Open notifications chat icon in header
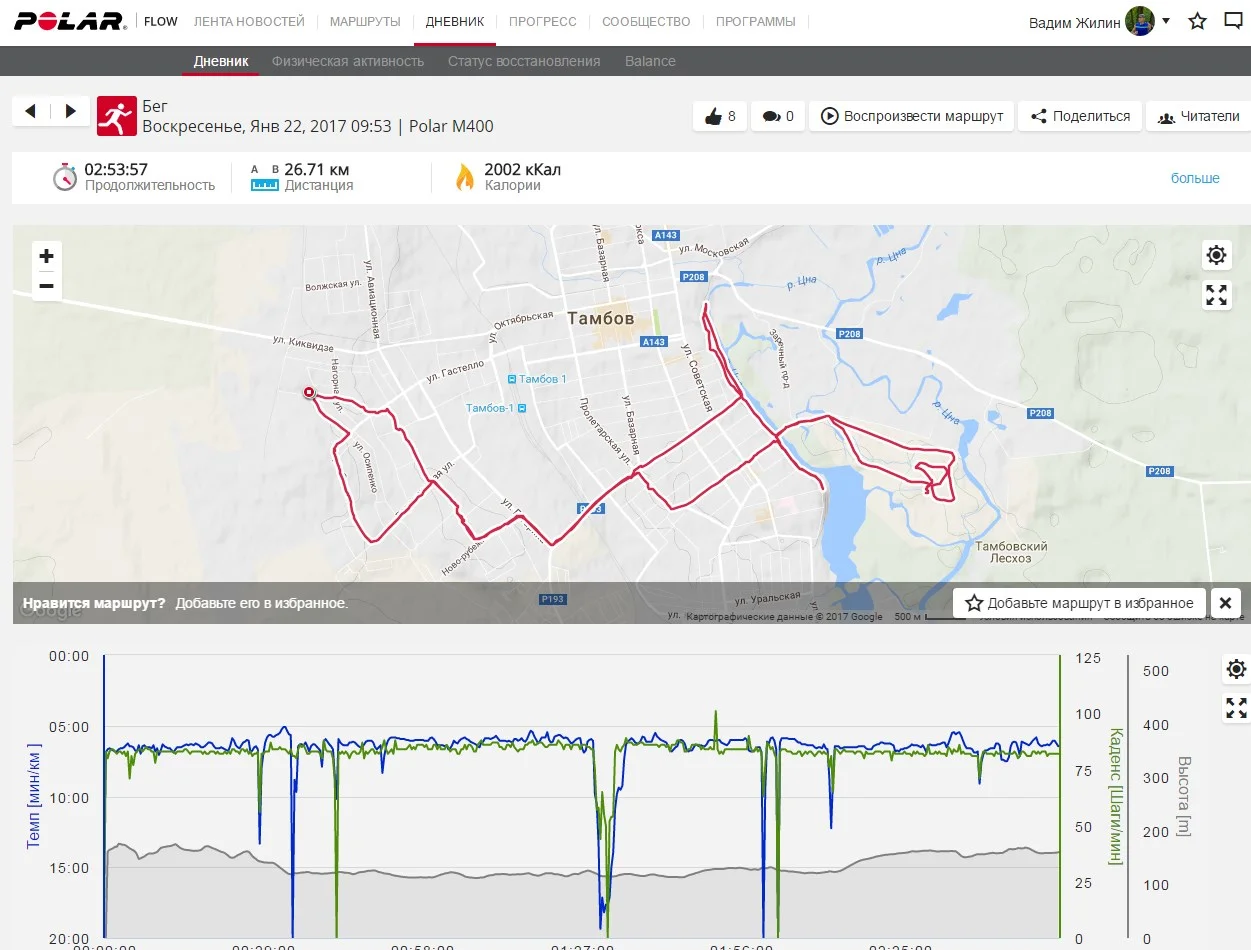 click(x=1233, y=22)
